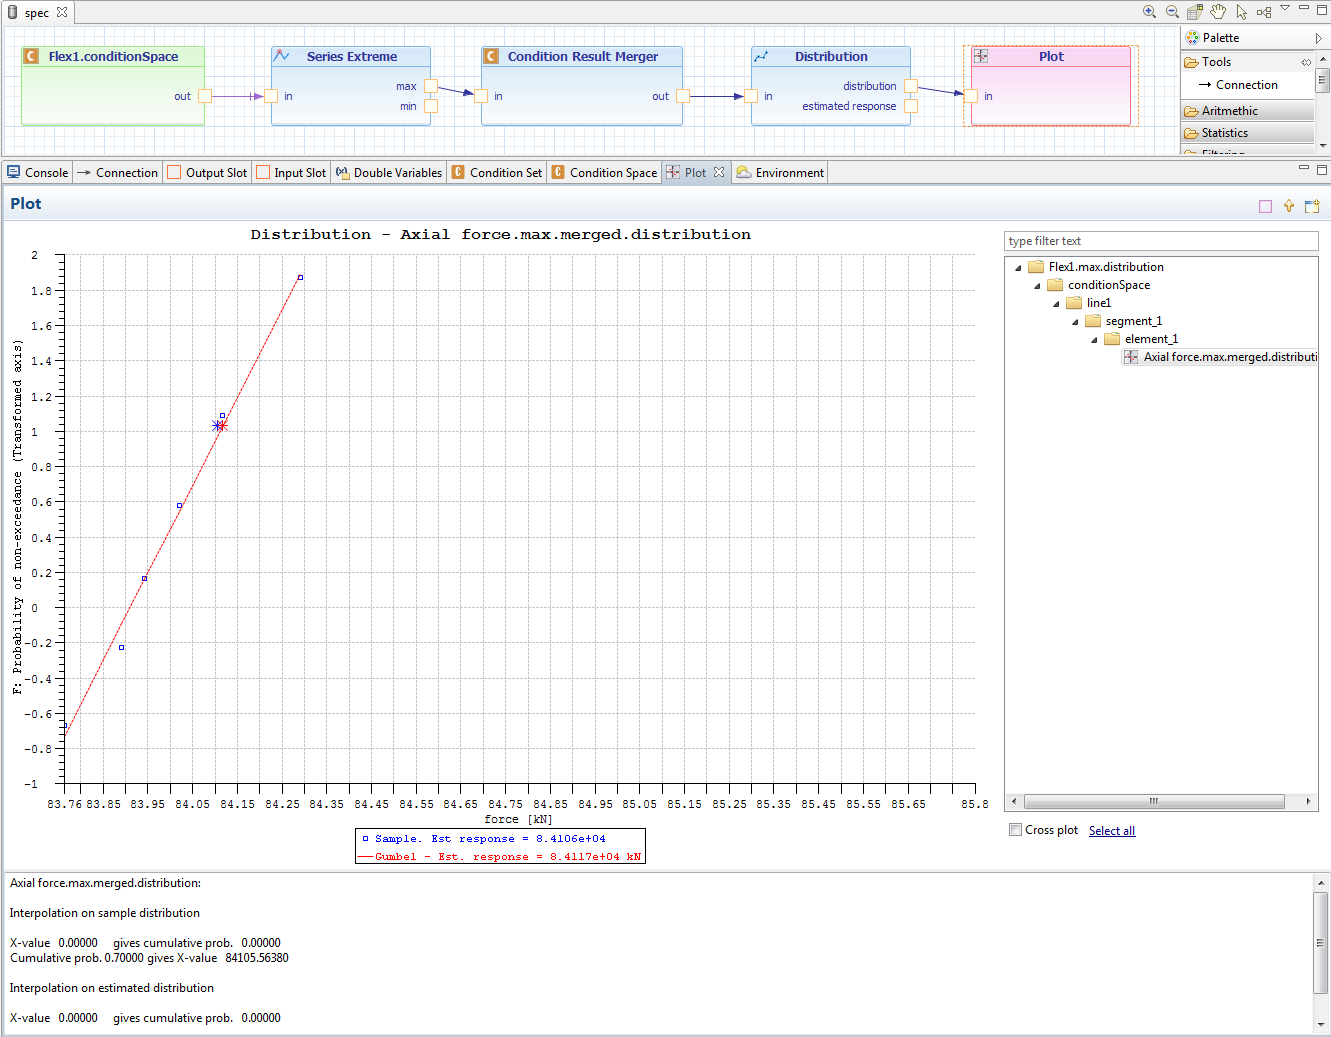This screenshot has height=1037, width=1331.
Task: Expand the Statistics palette drawer
Action: pos(1225,133)
